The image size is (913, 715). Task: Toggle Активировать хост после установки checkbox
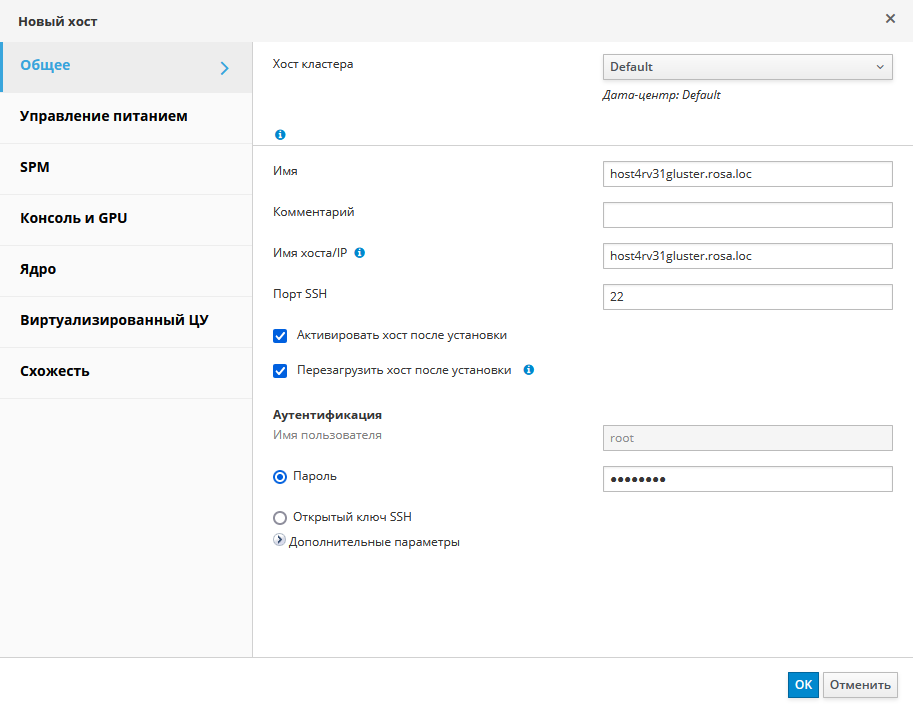point(280,335)
